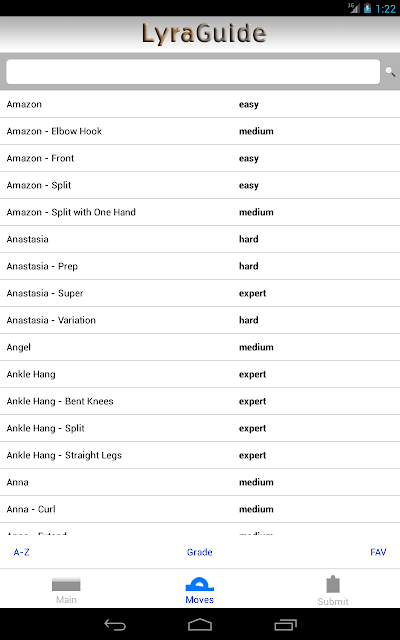Choose Amazon - Split with One Hand
Image resolution: width=400 pixels, height=640 pixels.
pyautogui.click(x=200, y=212)
